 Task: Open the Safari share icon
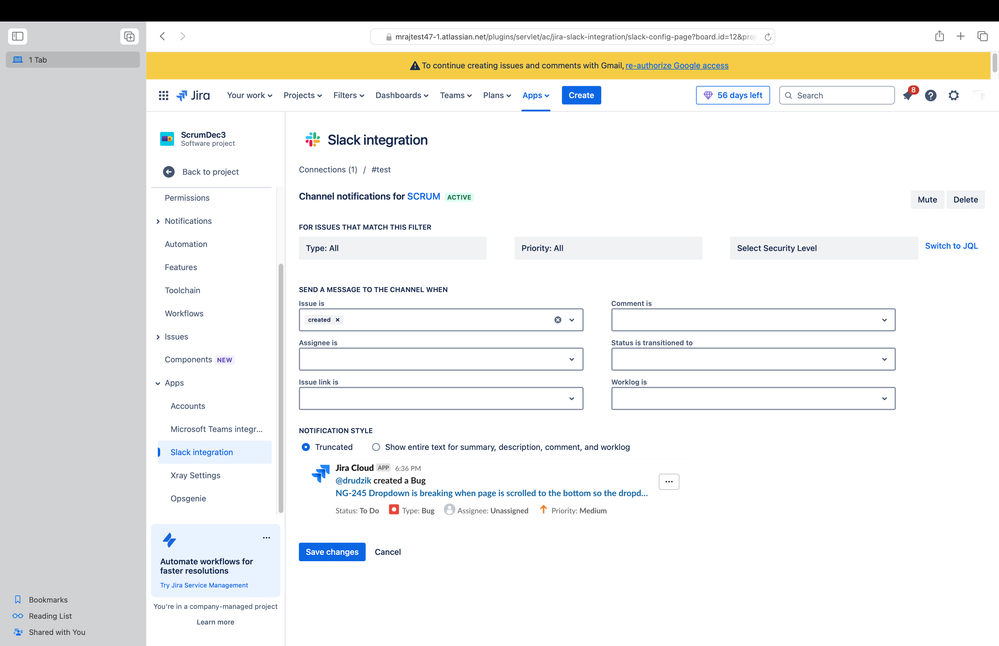(939, 36)
